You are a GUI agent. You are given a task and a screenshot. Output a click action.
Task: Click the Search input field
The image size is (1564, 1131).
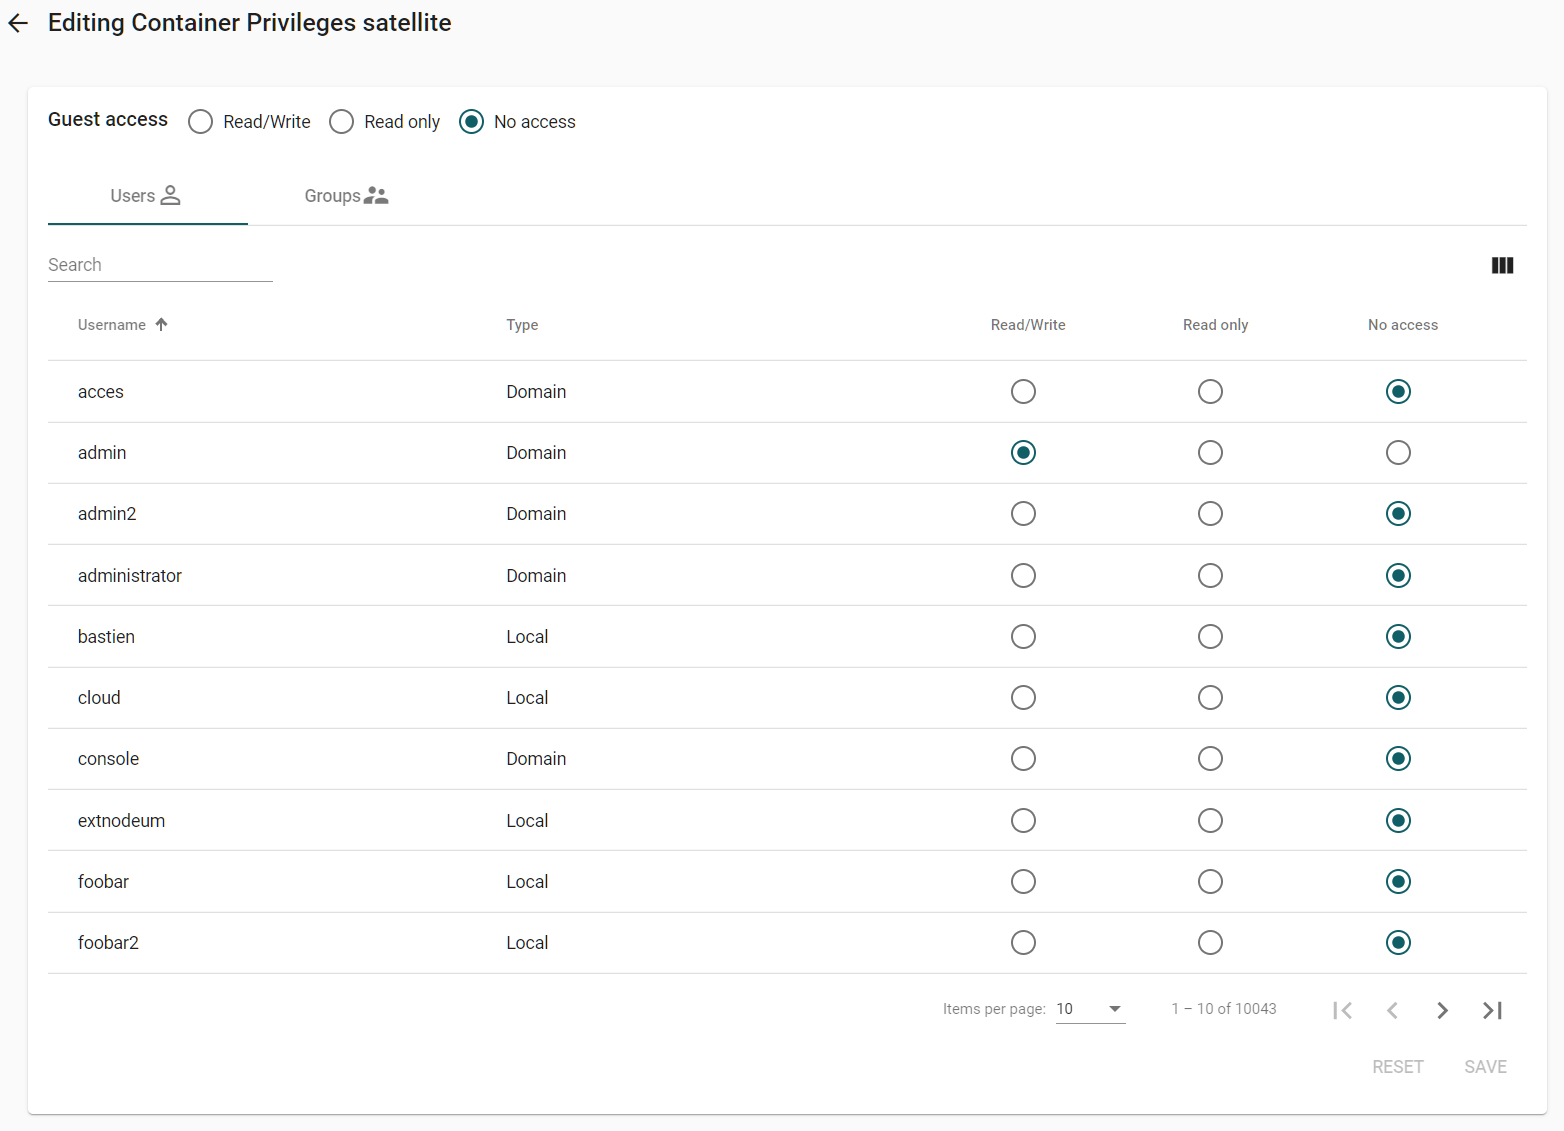160,265
